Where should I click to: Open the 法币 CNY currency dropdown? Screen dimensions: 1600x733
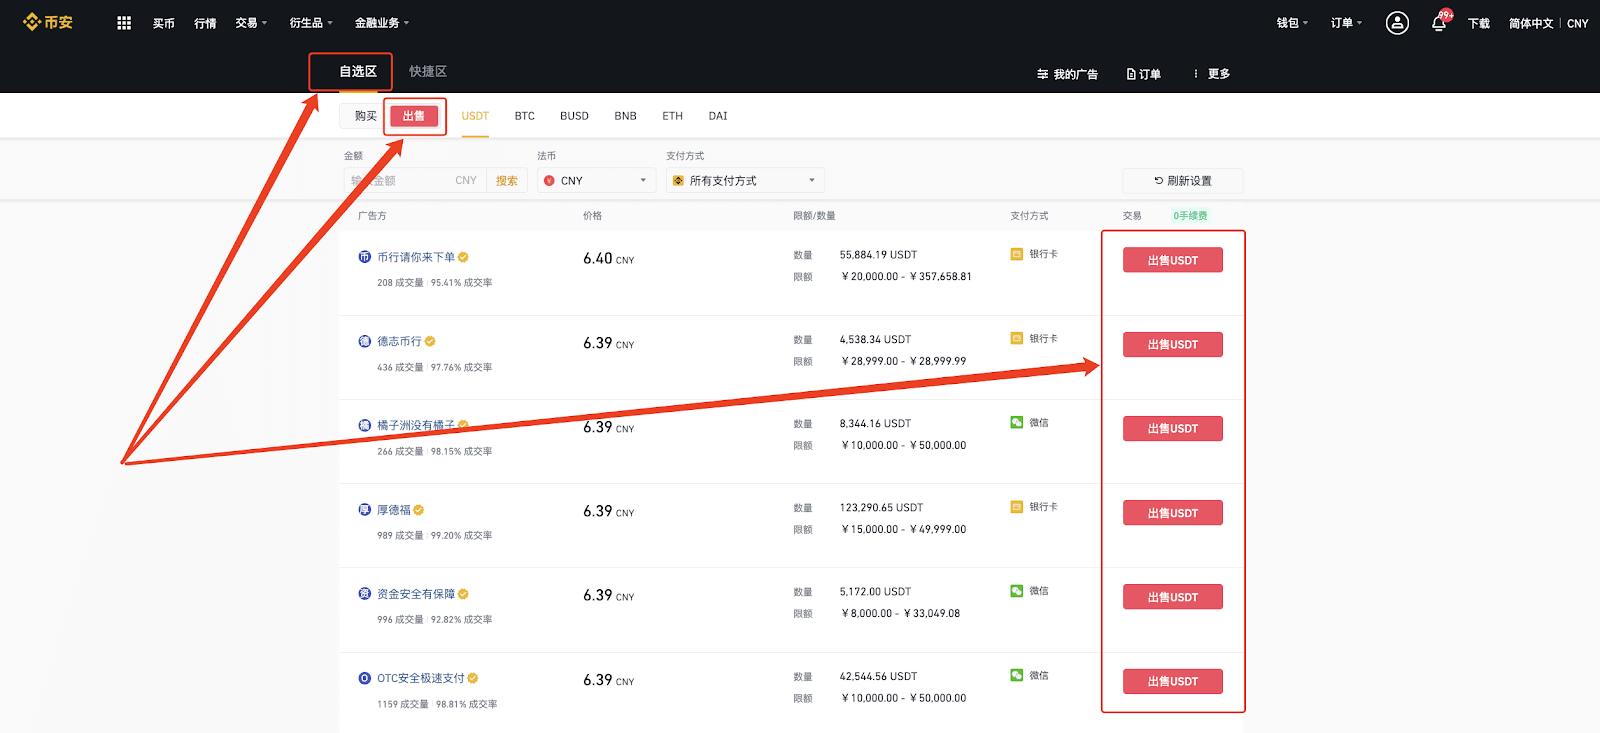coord(596,181)
